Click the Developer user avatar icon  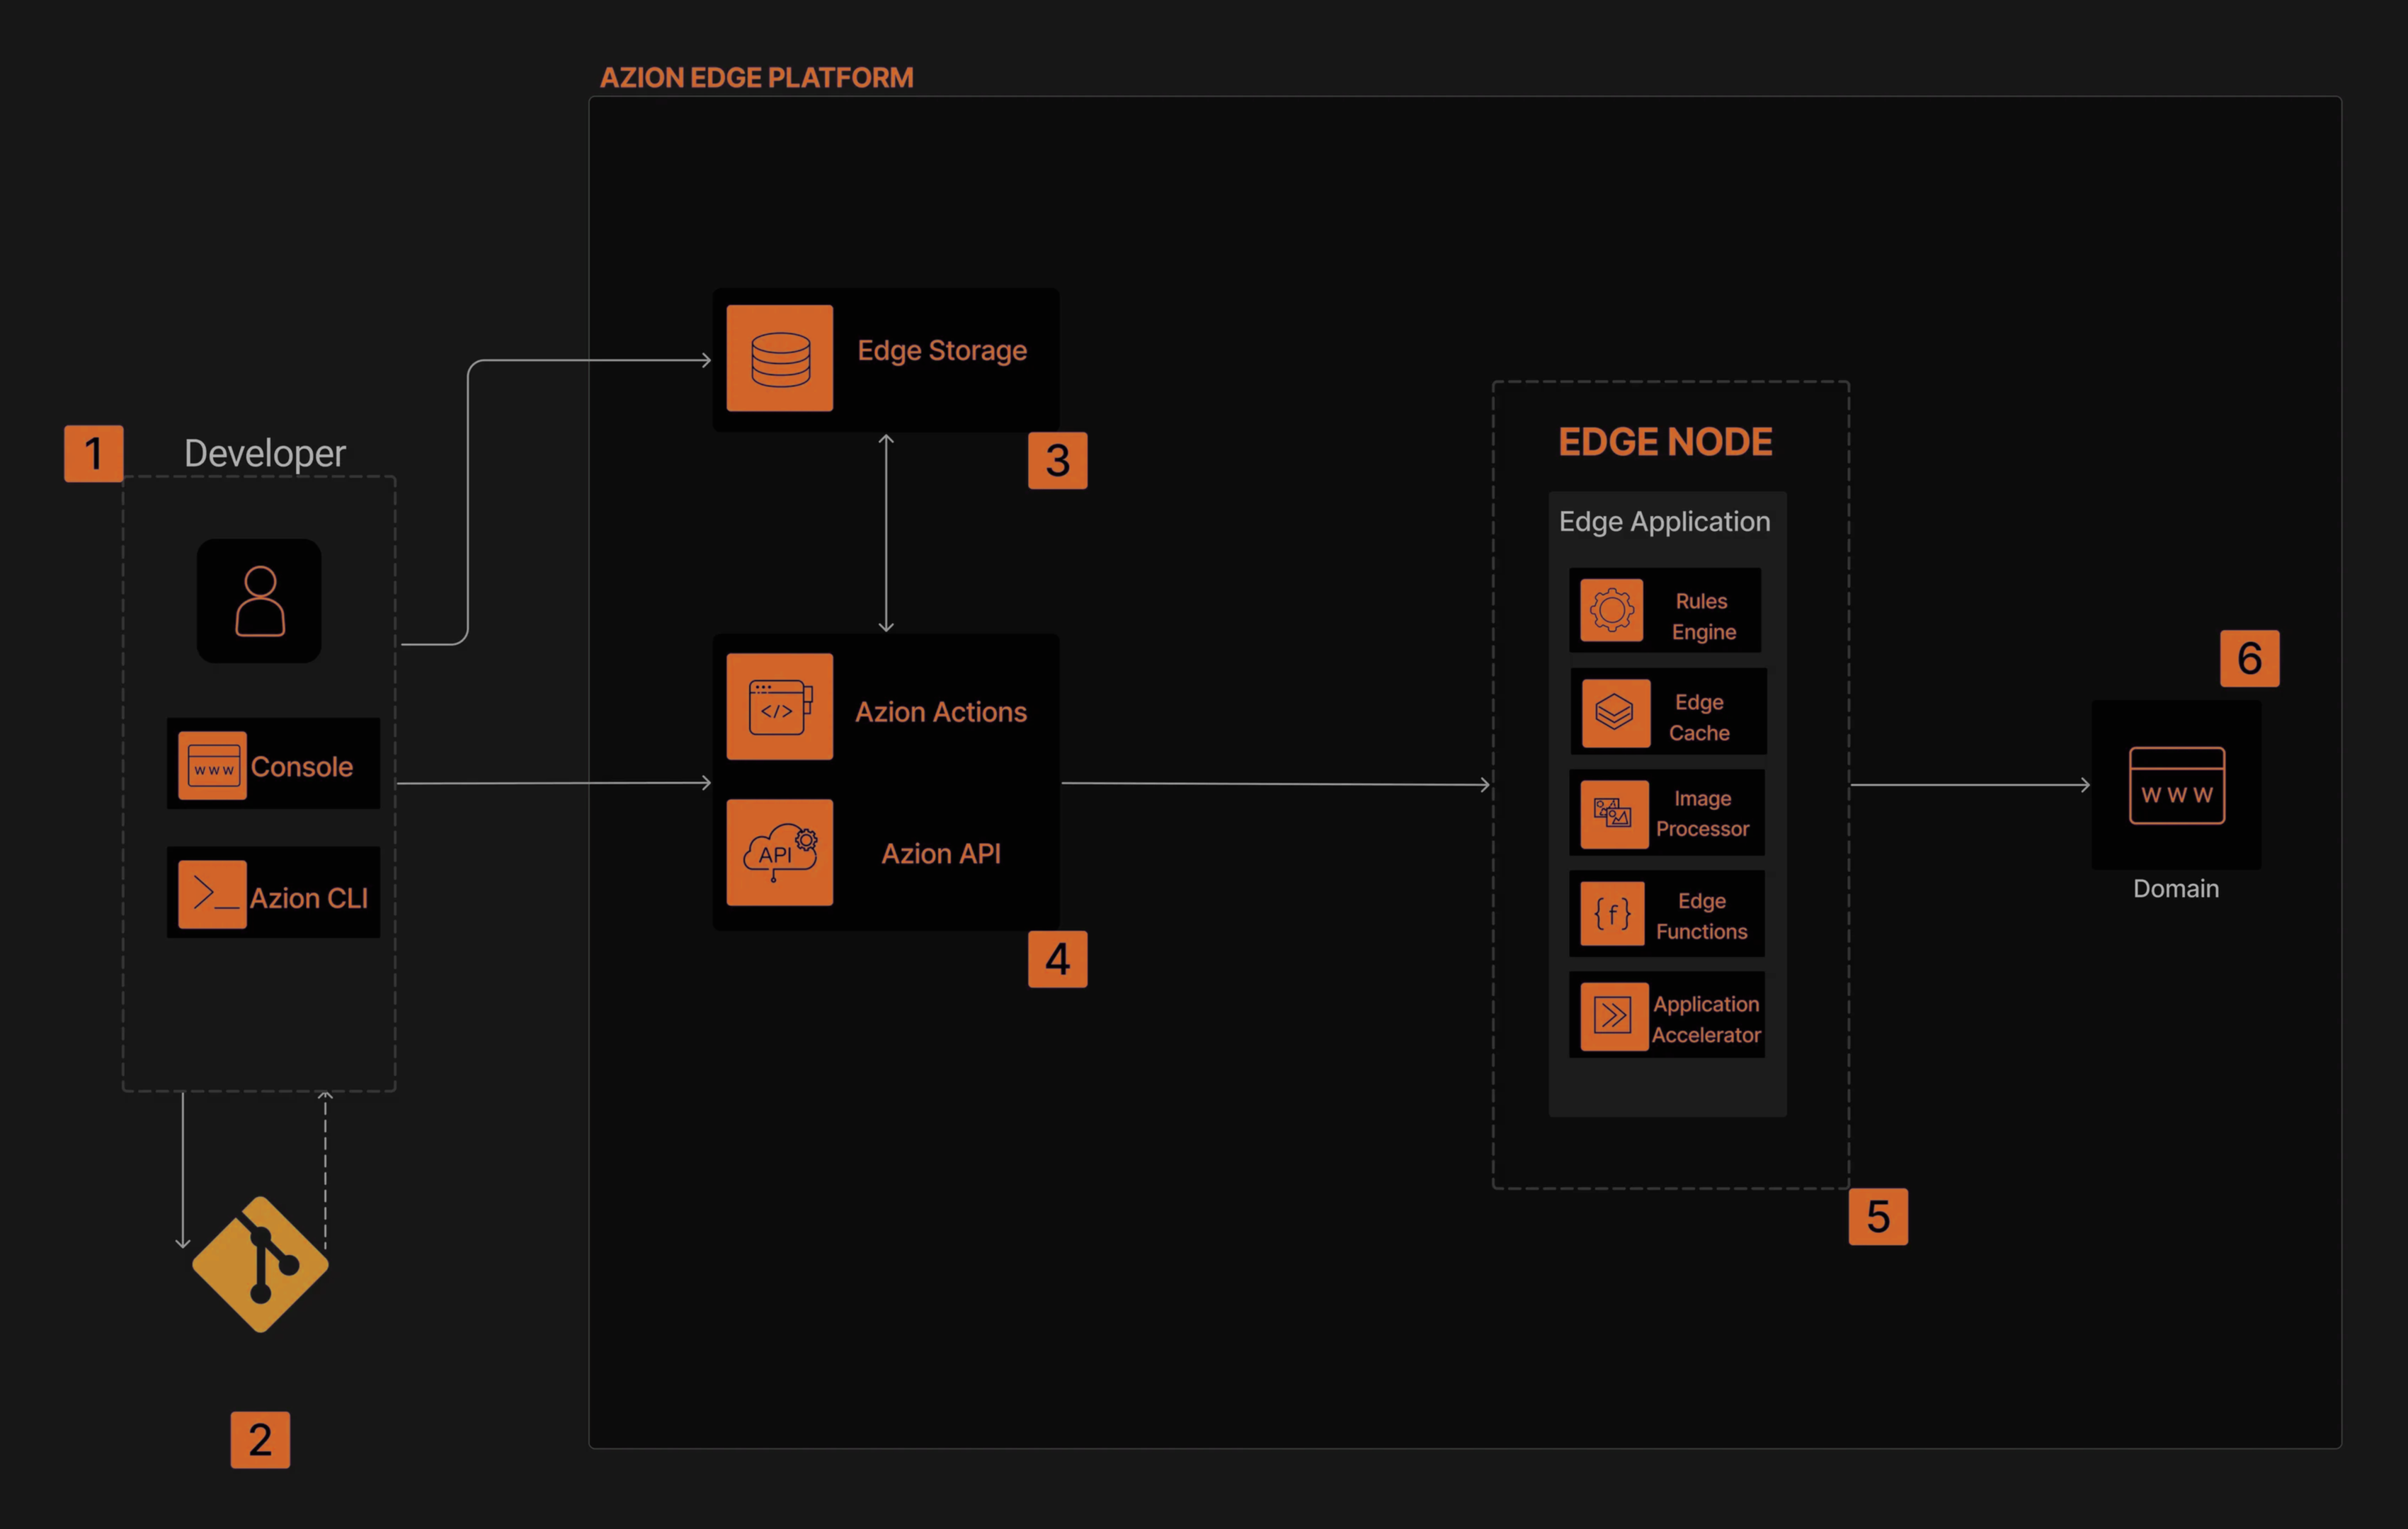tap(259, 601)
